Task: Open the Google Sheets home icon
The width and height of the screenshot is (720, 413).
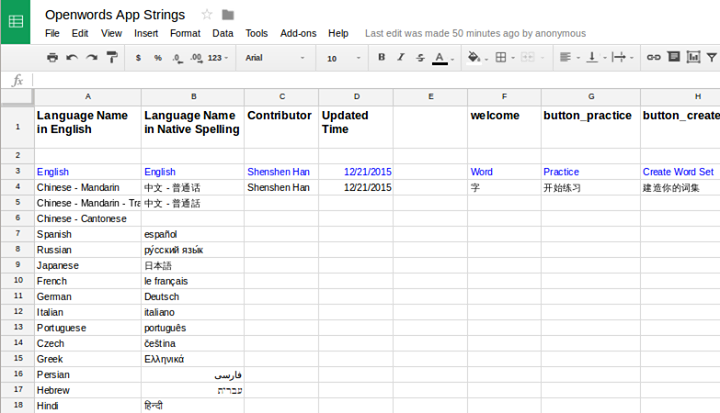Action: point(16,22)
